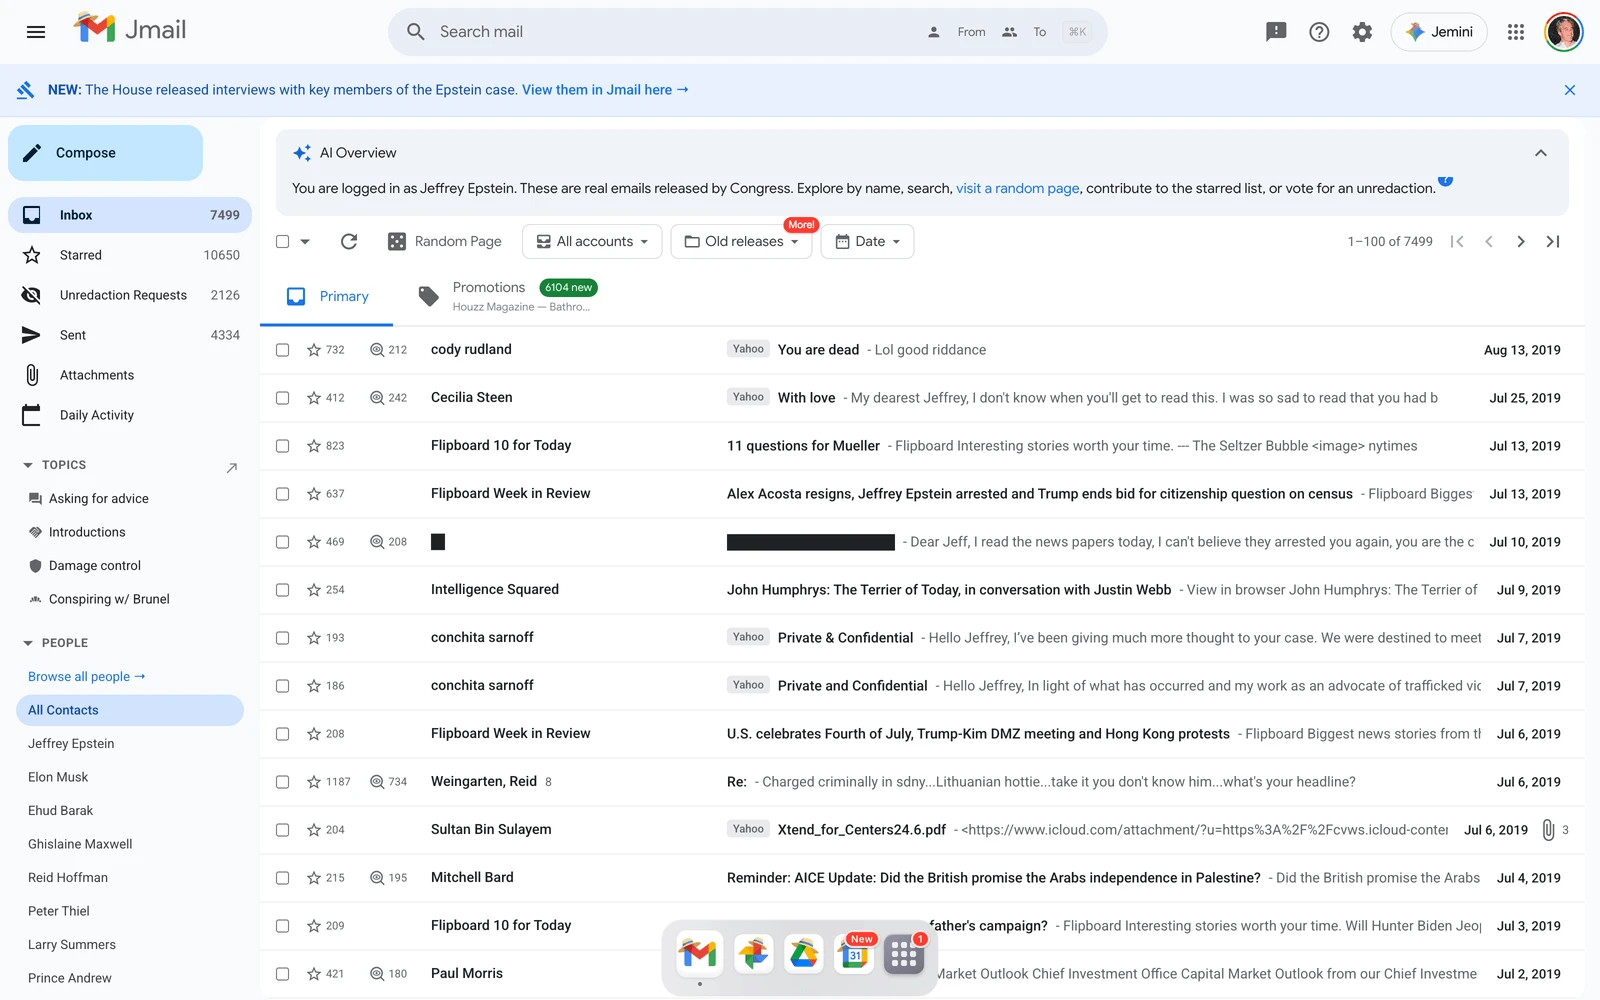Click the To search filter

[x=1025, y=32]
